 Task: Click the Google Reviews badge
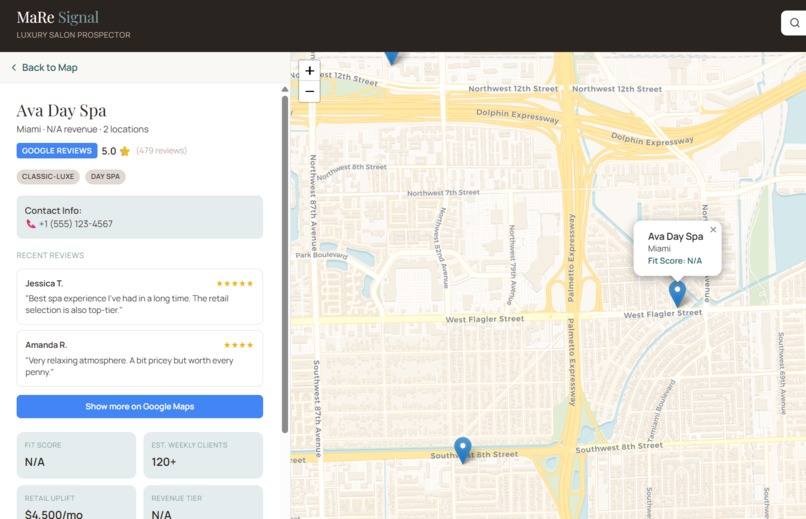click(x=57, y=151)
